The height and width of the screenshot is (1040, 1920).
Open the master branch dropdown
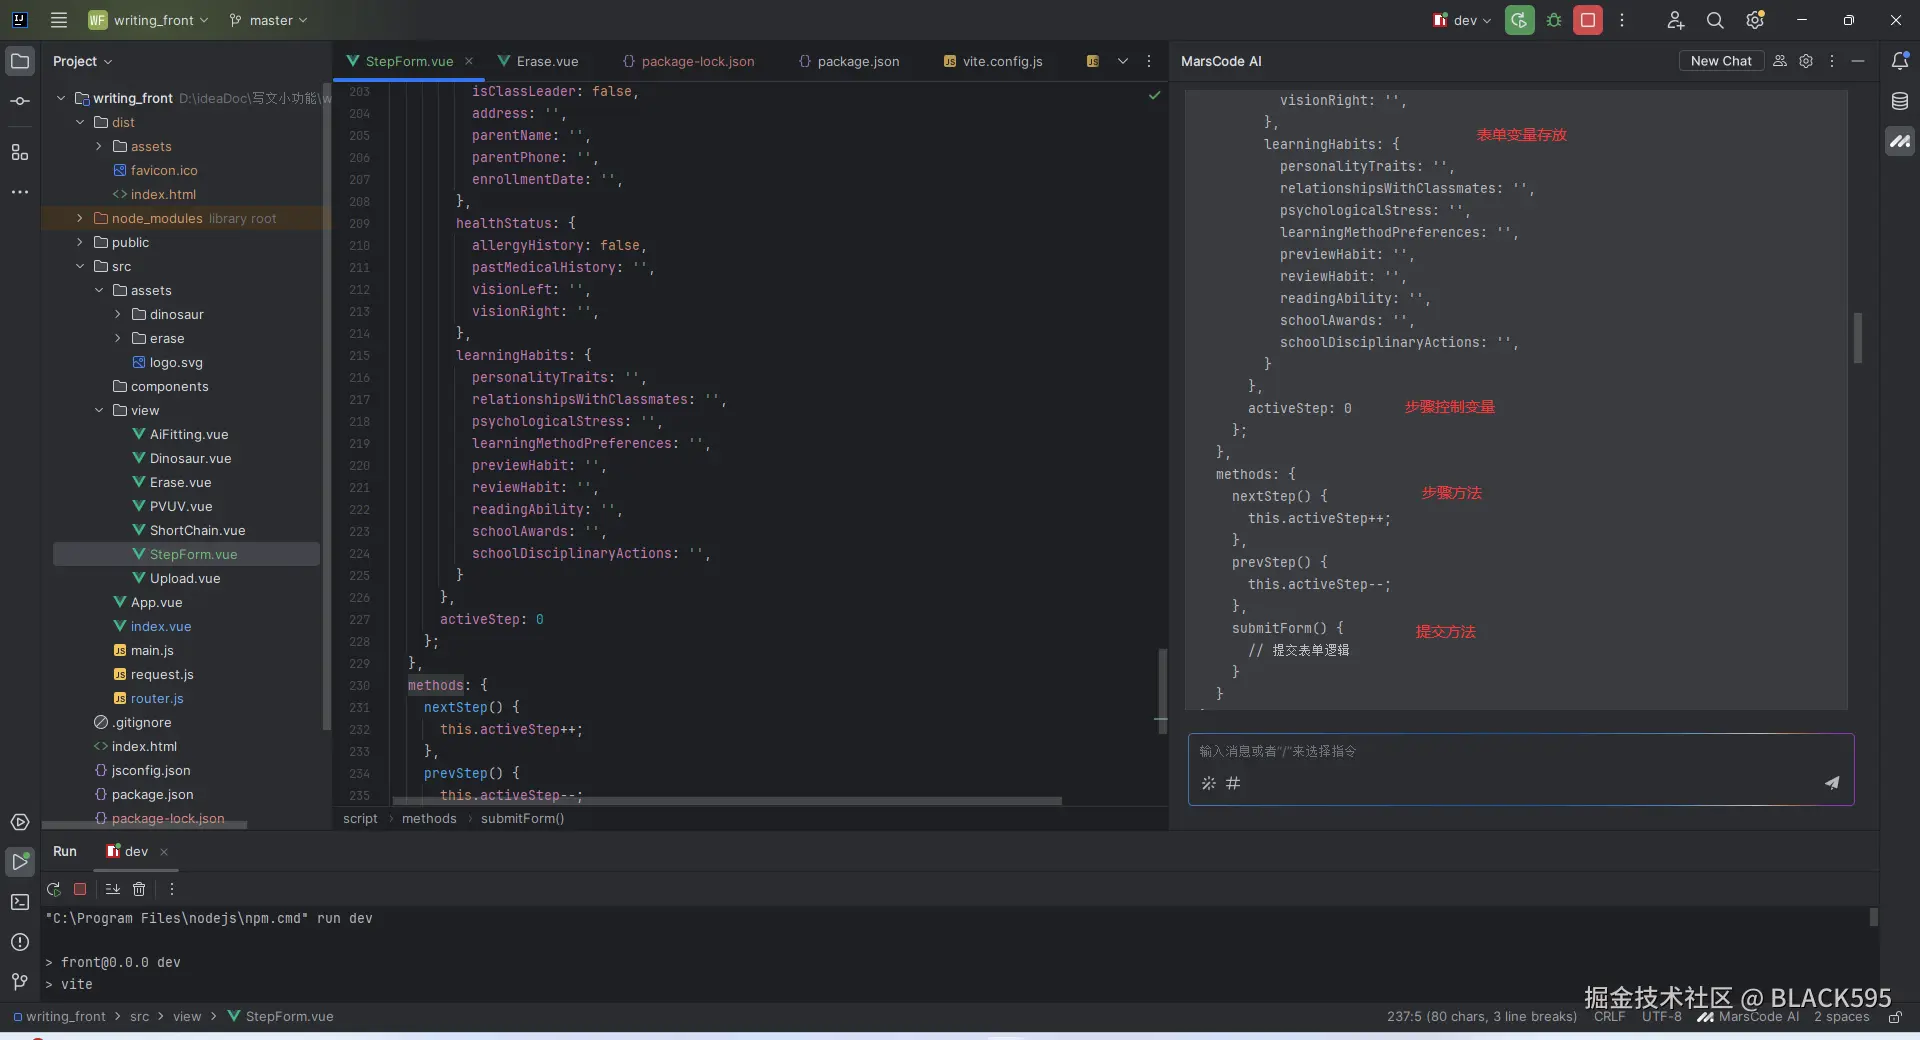(268, 20)
